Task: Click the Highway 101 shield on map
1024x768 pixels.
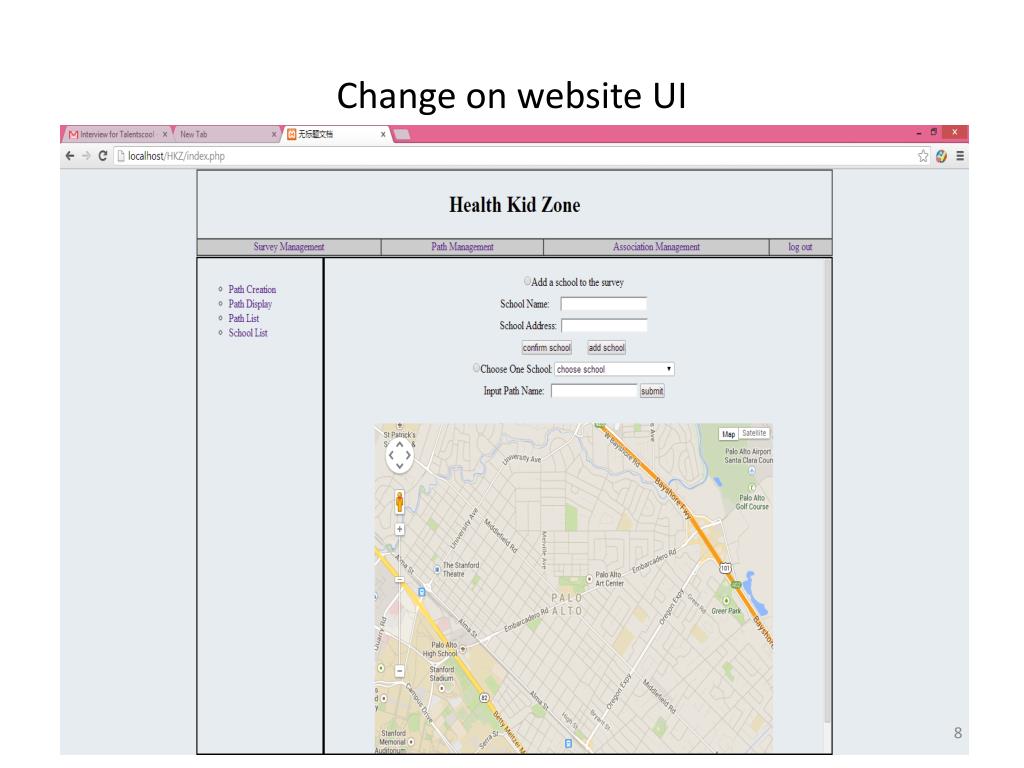Action: pyautogui.click(x=726, y=568)
